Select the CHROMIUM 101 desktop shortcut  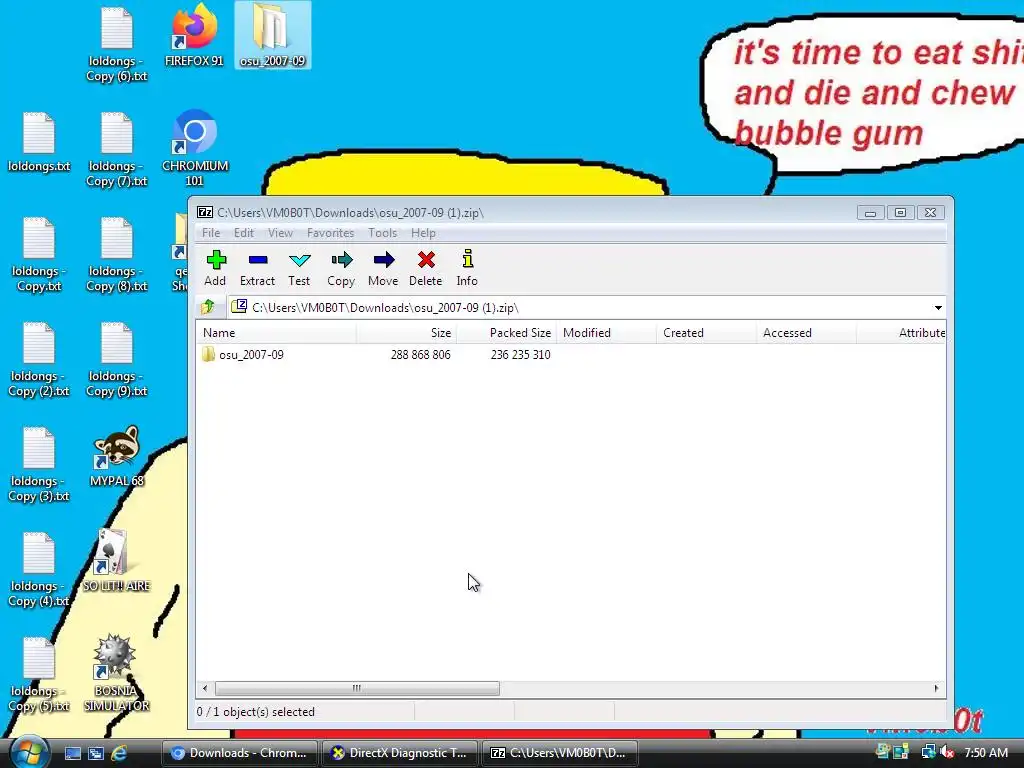click(x=195, y=148)
